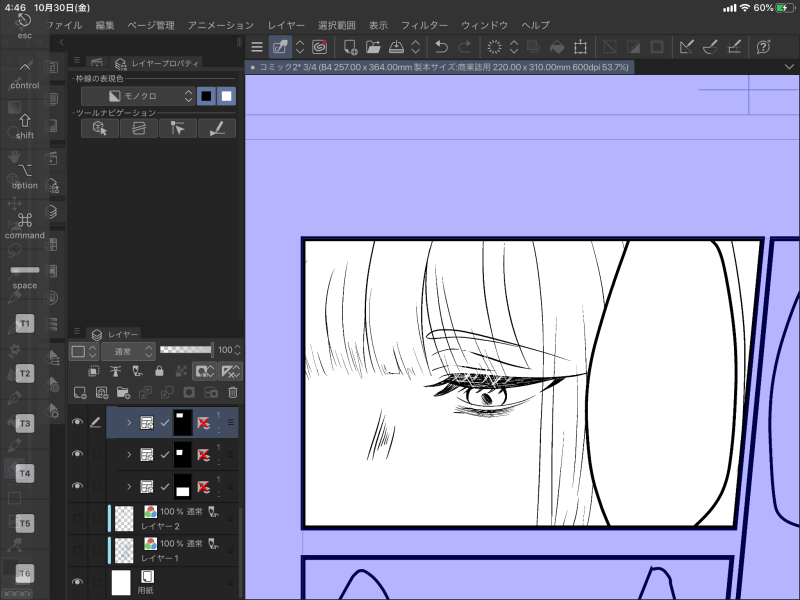Redo the last undone action
Viewport: 800px width, 600px height.
pyautogui.click(x=464, y=47)
